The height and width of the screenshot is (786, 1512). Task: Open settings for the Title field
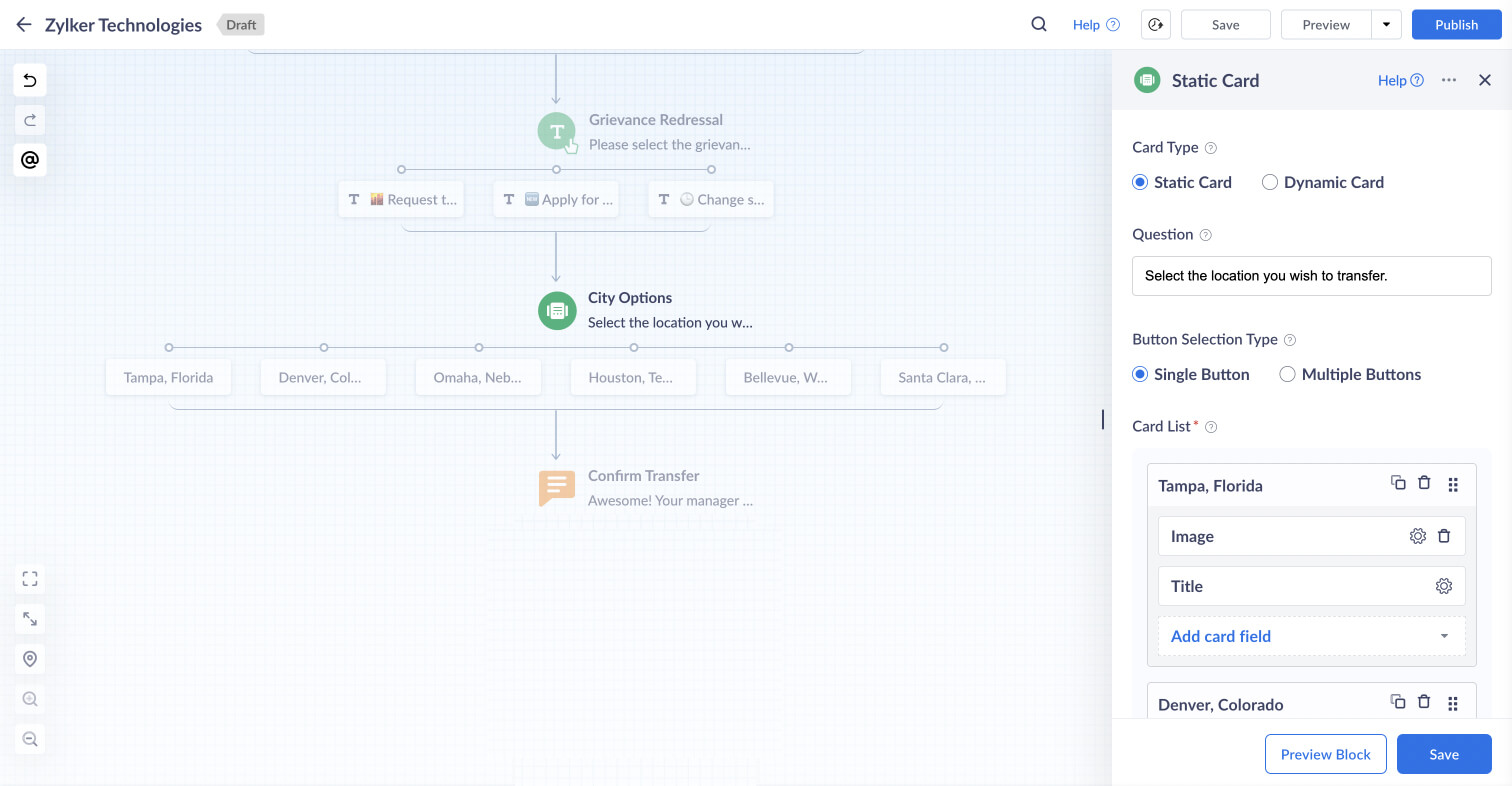pos(1444,586)
